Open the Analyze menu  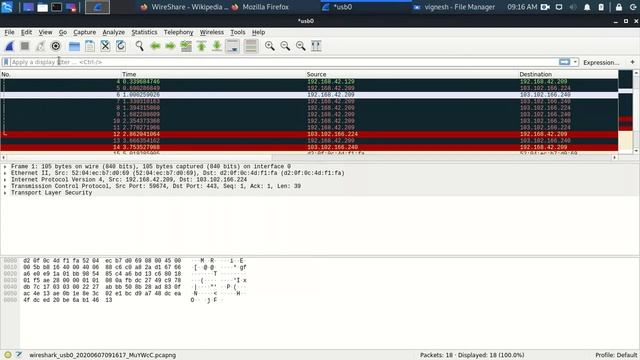(113, 32)
